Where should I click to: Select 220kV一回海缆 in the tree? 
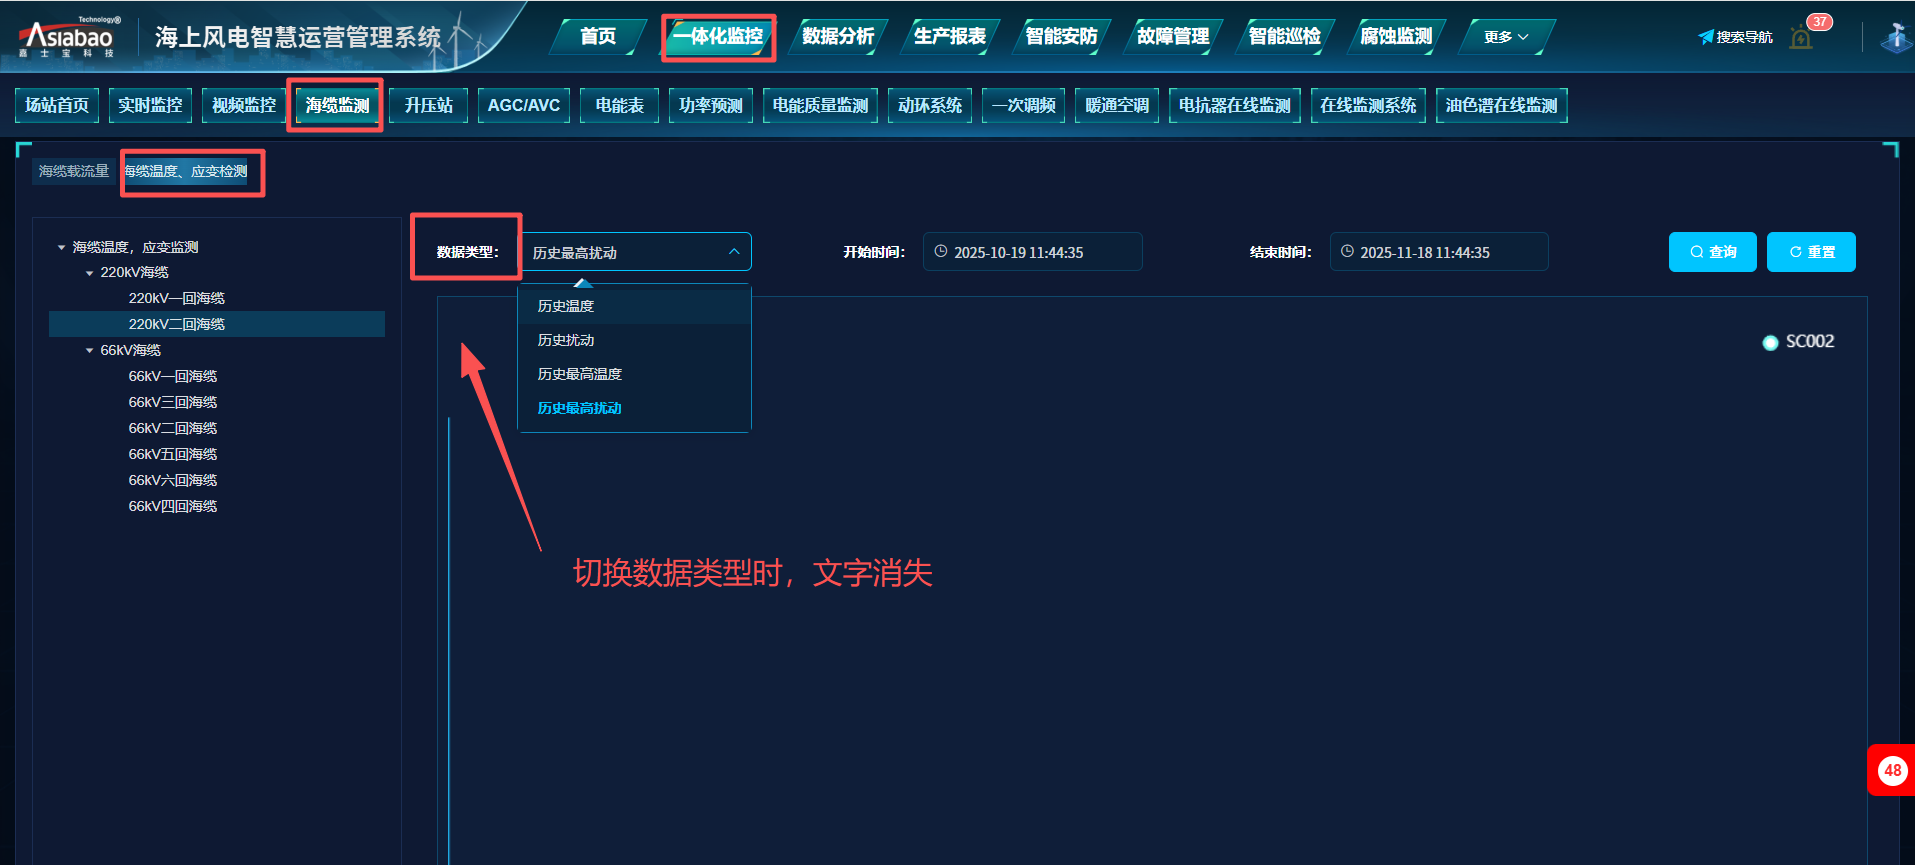176,298
